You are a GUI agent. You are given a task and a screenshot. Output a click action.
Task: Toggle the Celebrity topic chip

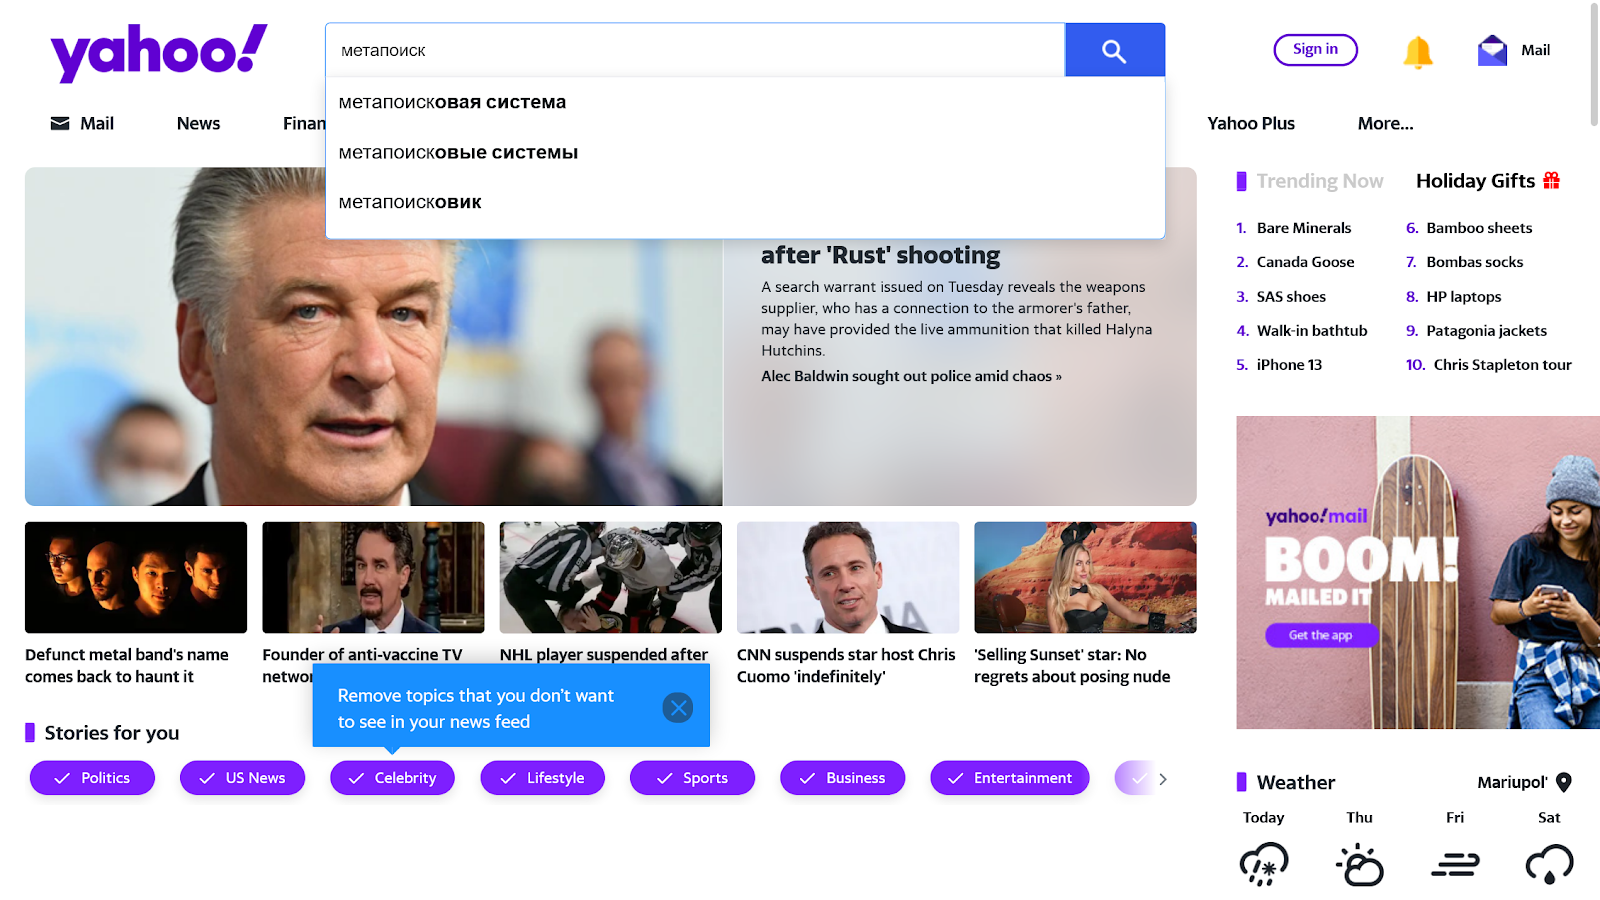click(x=392, y=778)
